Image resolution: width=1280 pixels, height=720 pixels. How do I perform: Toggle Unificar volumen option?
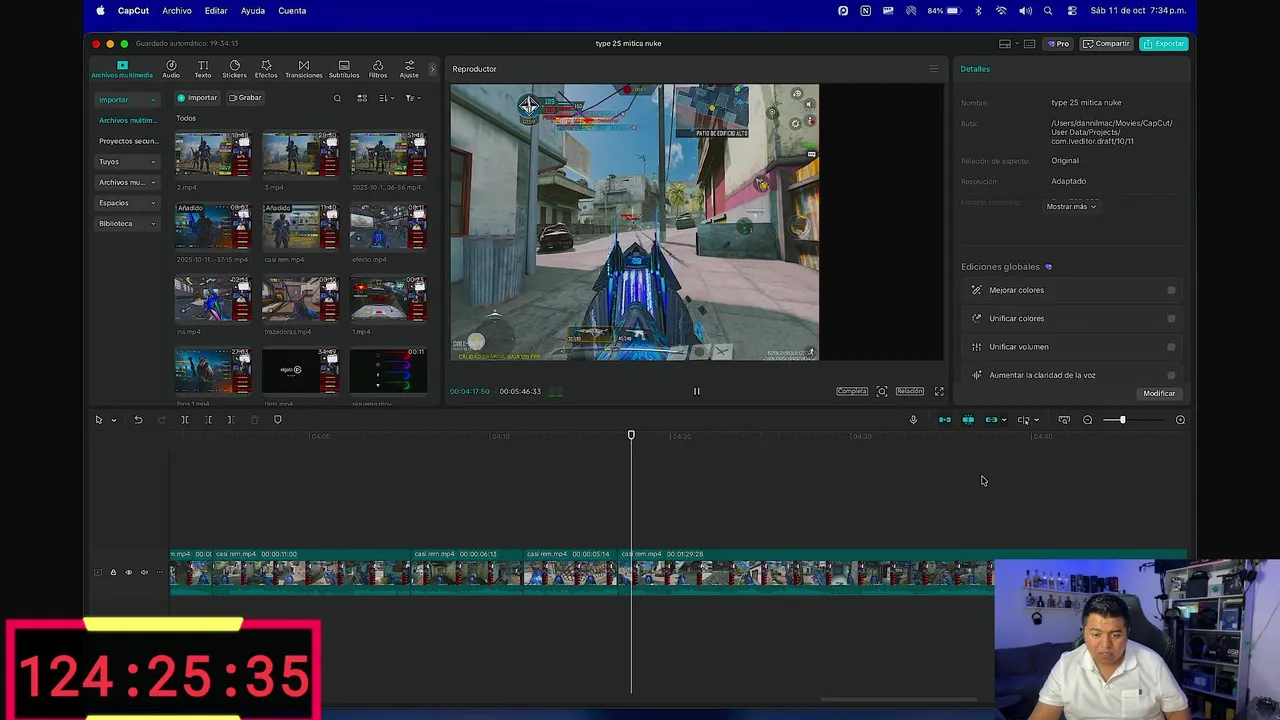1171,347
